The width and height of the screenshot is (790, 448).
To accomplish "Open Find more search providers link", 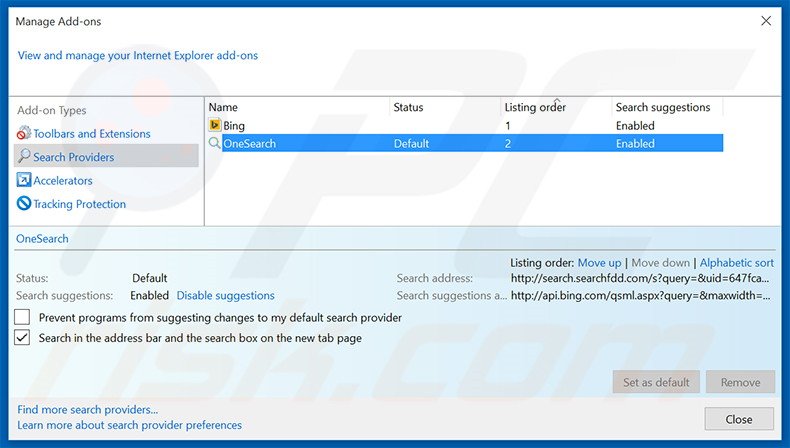I will (x=88, y=409).
